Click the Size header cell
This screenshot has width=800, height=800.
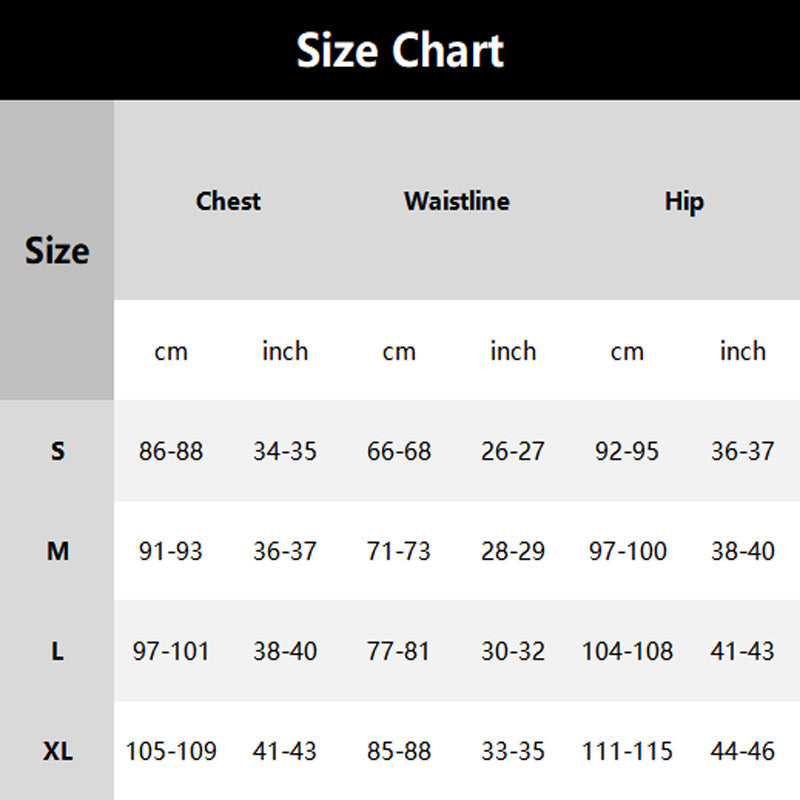pos(57,250)
